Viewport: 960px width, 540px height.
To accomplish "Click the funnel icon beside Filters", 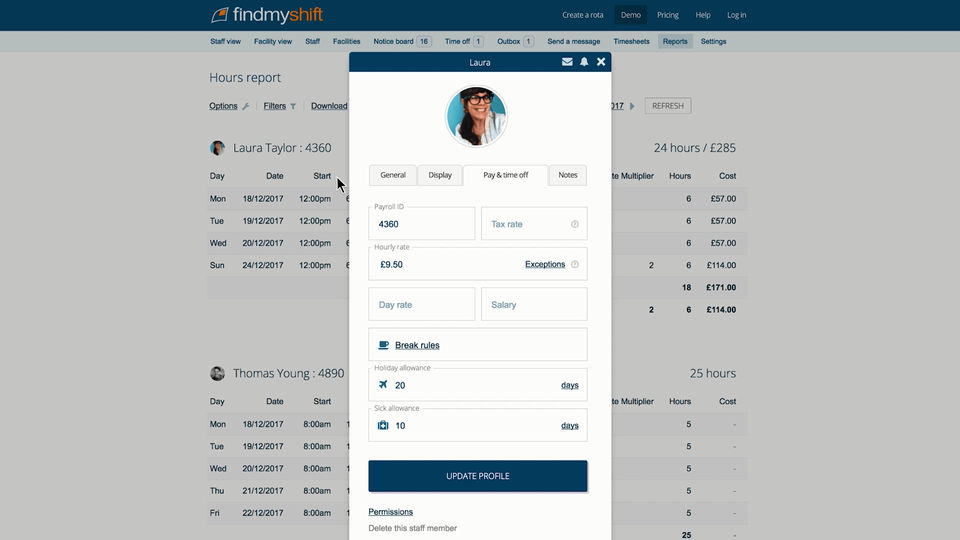I will point(293,107).
